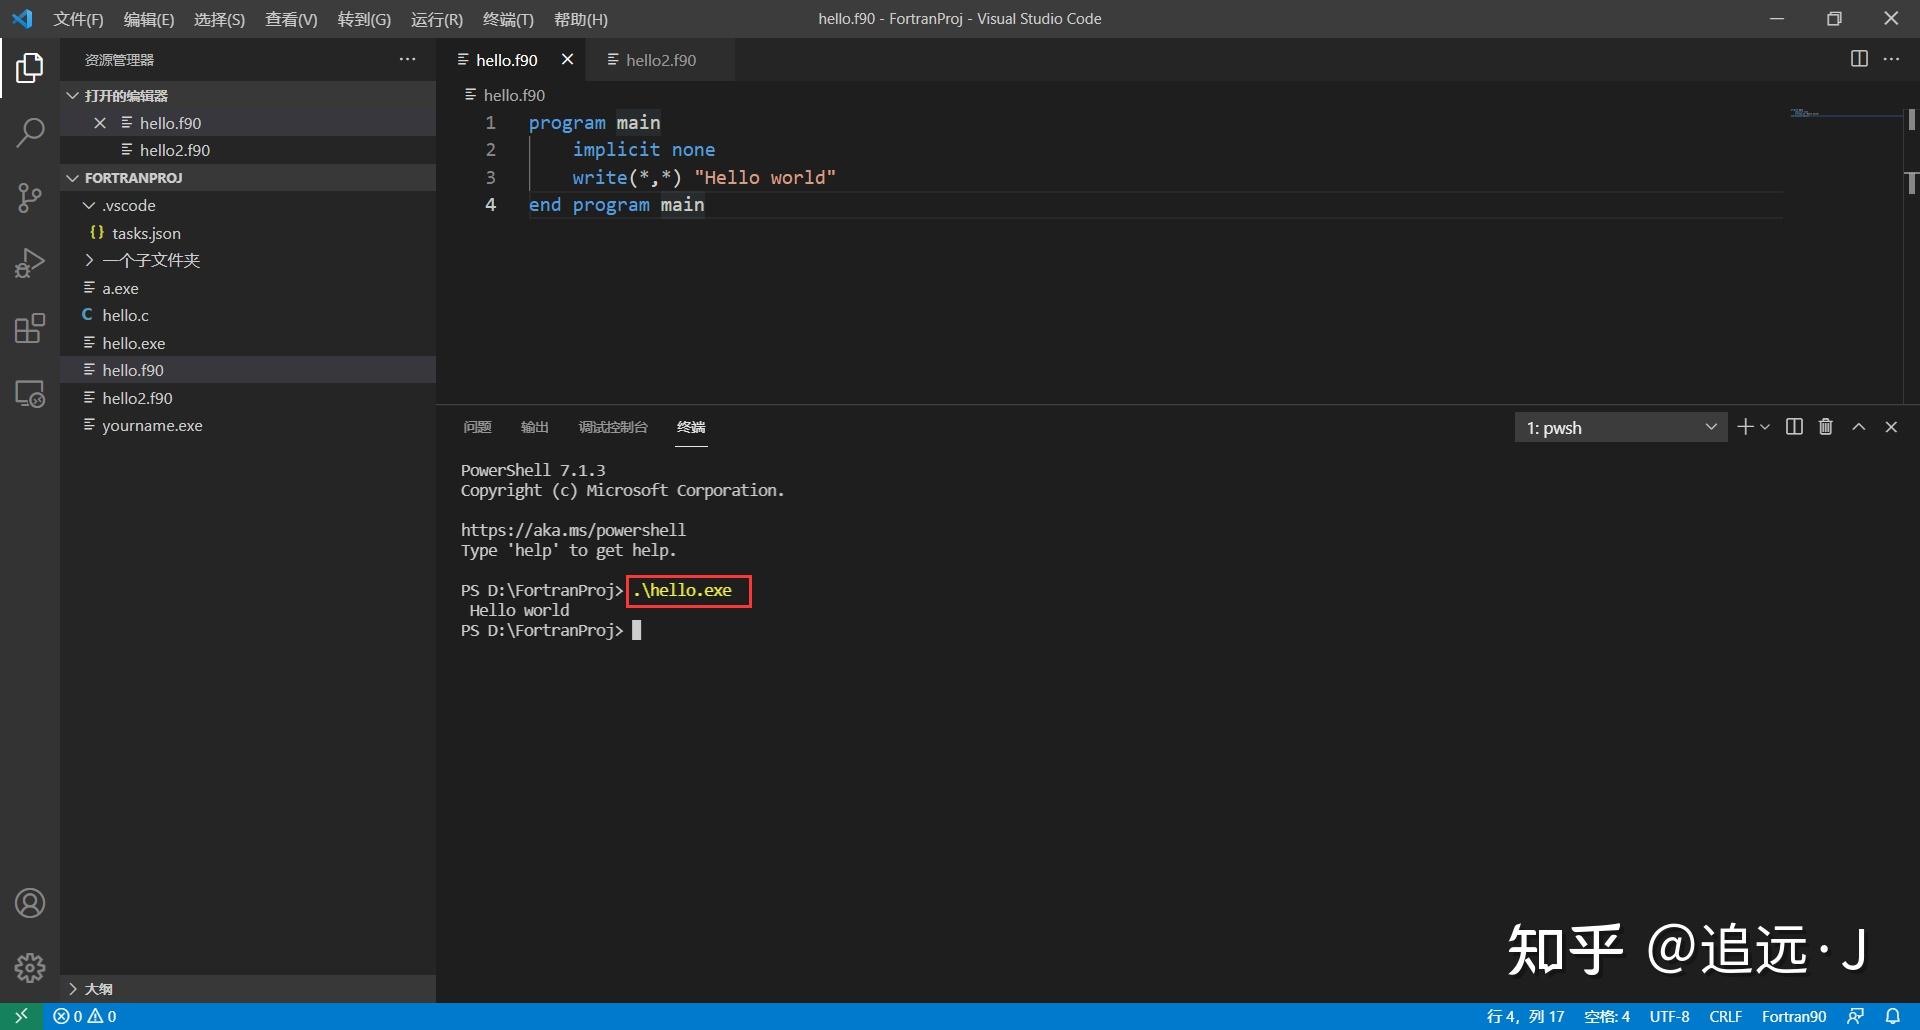Open Manage gear settings icon

(x=30, y=967)
